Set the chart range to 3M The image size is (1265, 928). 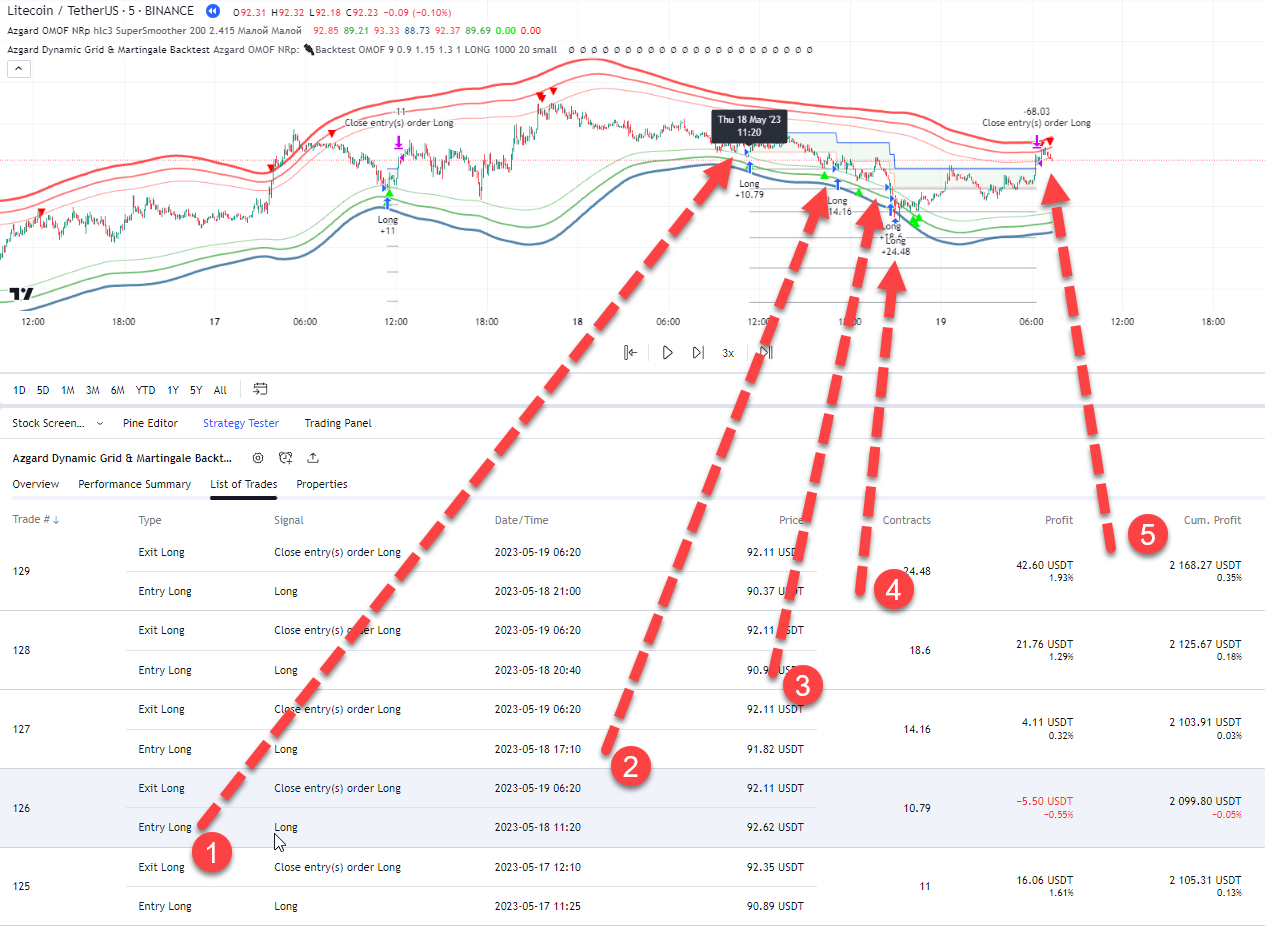[92, 390]
